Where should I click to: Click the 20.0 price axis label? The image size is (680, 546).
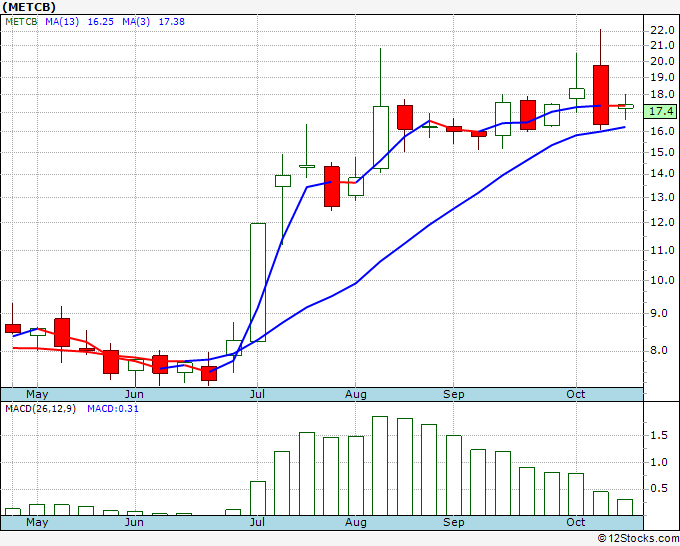(662, 61)
